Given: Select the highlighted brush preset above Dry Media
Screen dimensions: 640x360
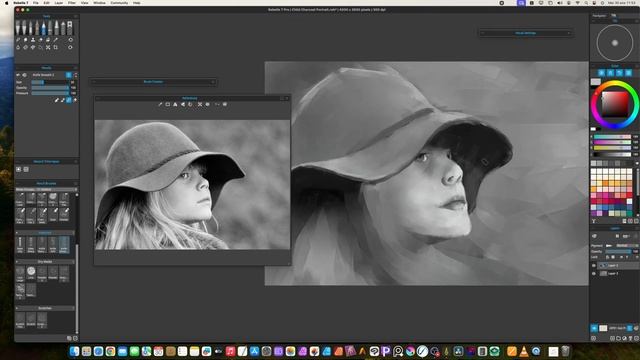Looking at the screenshot, I should (x=64, y=244).
